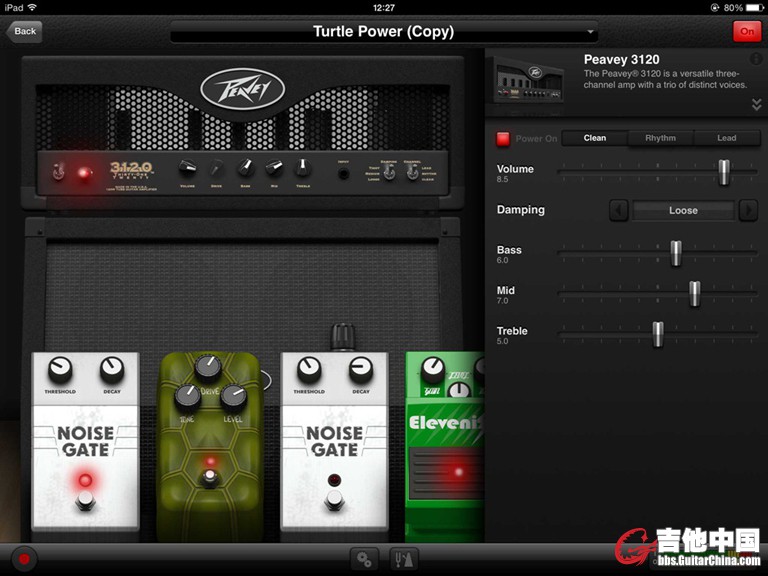
Task: Click the Treble knob on the amp head
Action: tap(303, 168)
